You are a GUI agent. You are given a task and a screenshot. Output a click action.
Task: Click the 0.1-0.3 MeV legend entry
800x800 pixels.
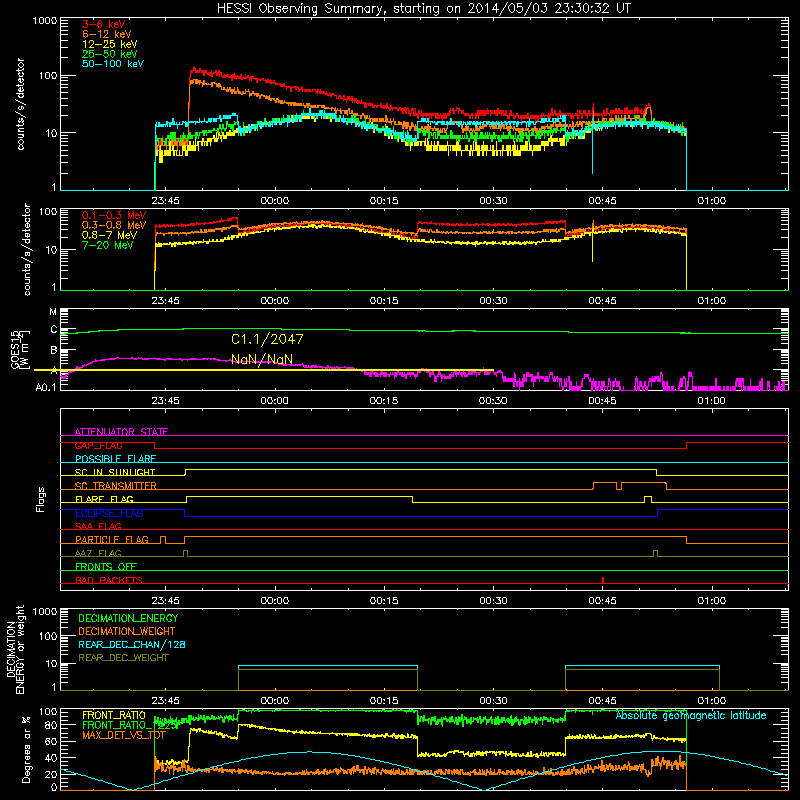(x=114, y=215)
